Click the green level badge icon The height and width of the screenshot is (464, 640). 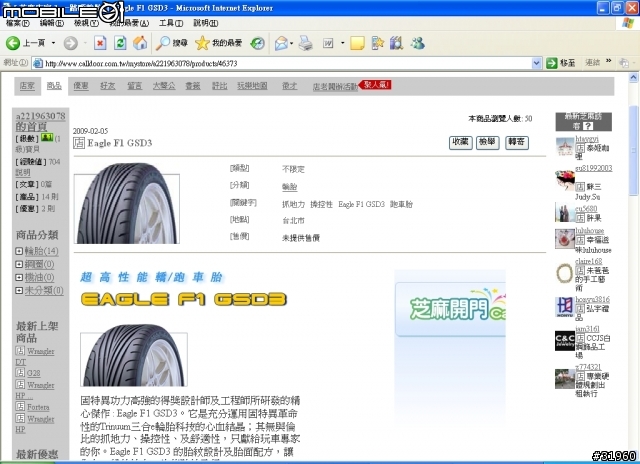pos(47,138)
